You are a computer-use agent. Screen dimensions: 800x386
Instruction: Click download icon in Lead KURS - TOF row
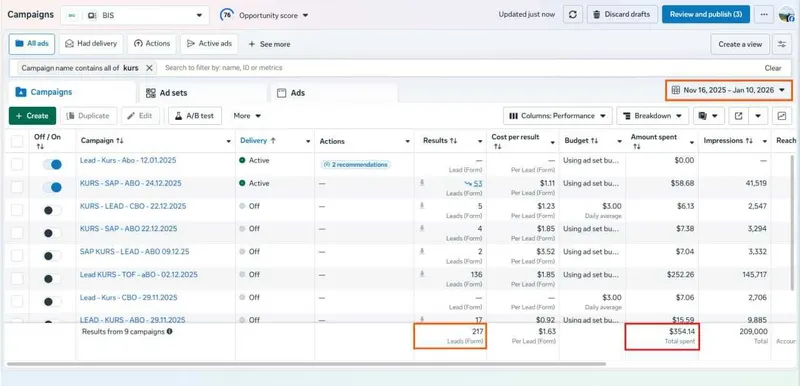tap(422, 274)
